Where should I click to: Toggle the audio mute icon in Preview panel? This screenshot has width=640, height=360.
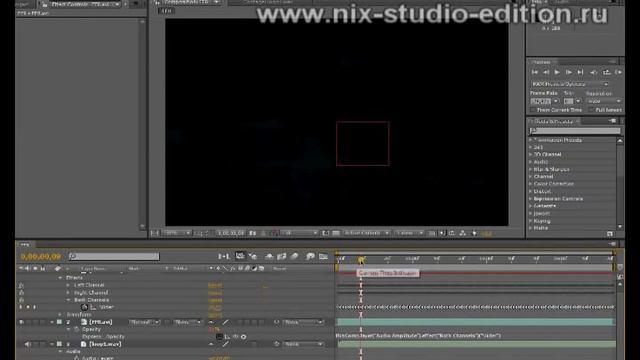(x=593, y=72)
